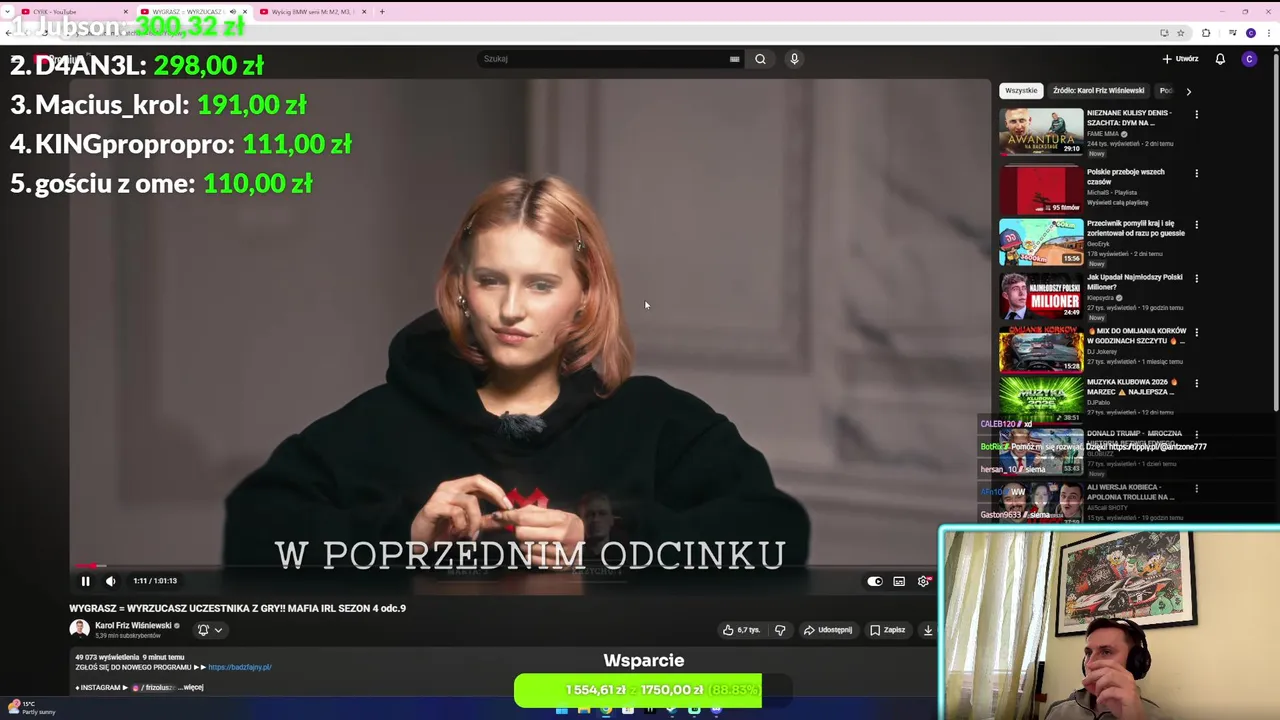Open the Chrome extensions puzzle icon
Image resolution: width=1280 pixels, height=720 pixels.
click(x=1206, y=33)
